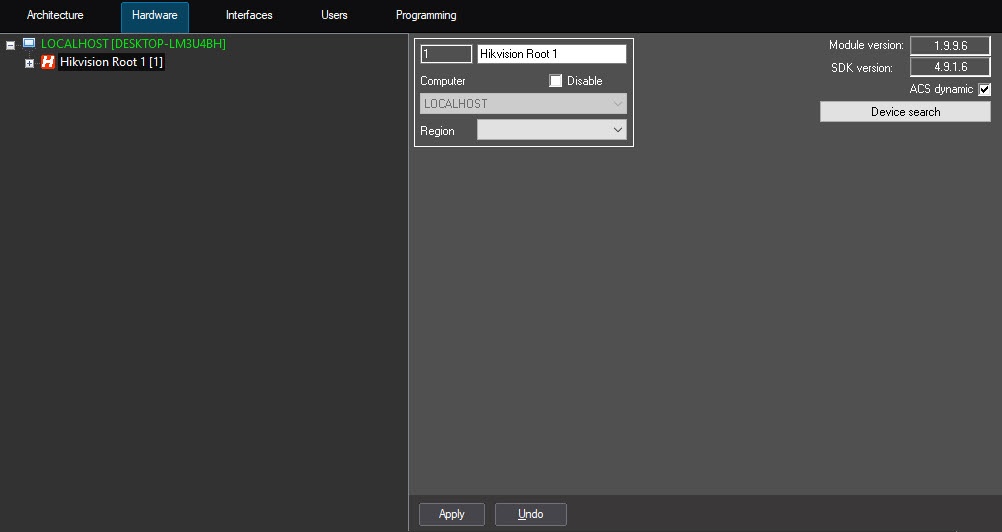
Task: Click the LOCALHOST computer icon
Action: [x=29, y=43]
